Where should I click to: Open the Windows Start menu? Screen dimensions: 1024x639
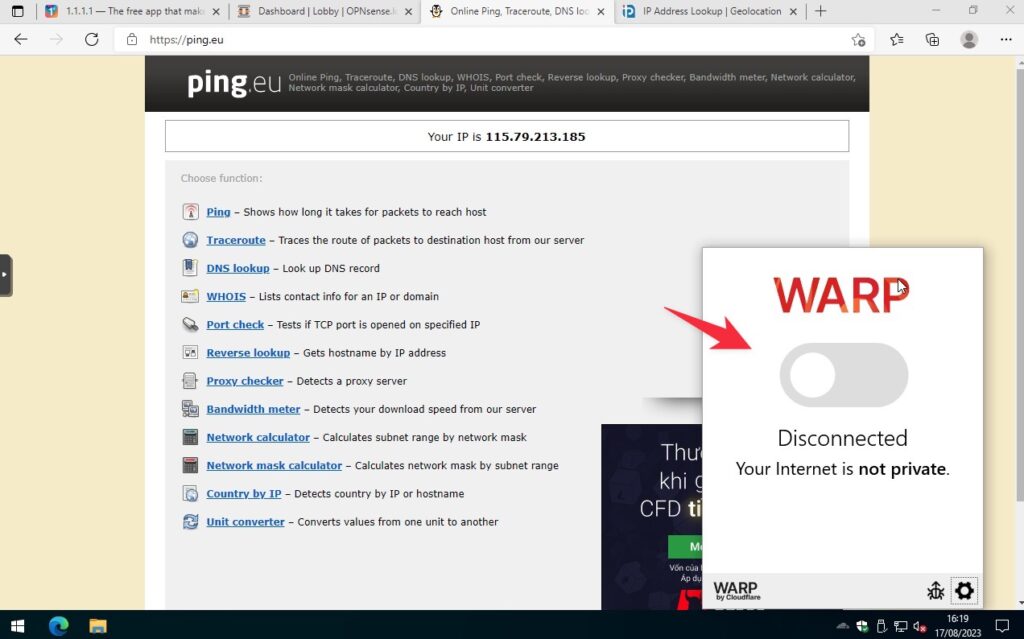(x=18, y=626)
